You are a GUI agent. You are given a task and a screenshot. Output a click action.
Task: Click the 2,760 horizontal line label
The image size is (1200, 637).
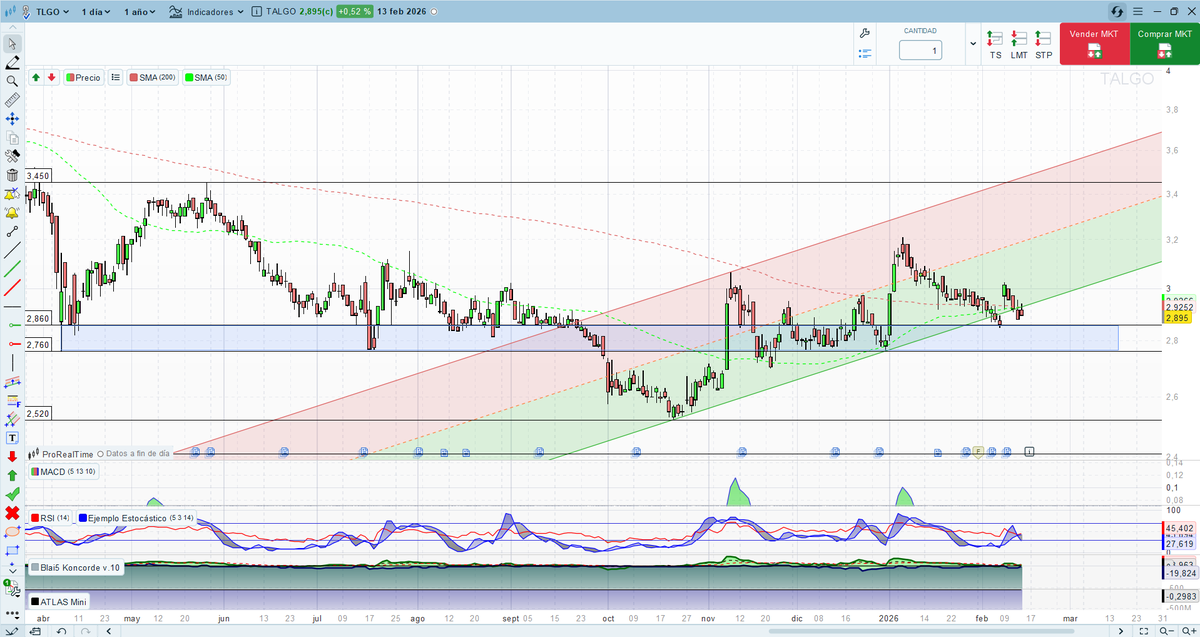38,345
